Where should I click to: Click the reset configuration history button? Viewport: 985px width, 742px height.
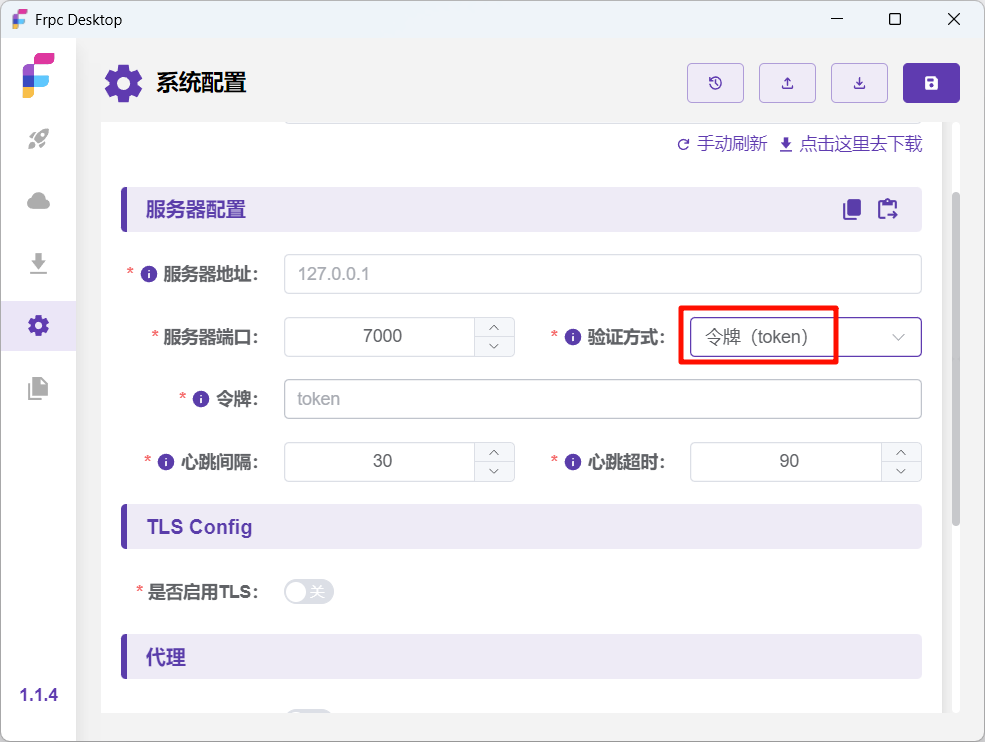[x=715, y=83]
